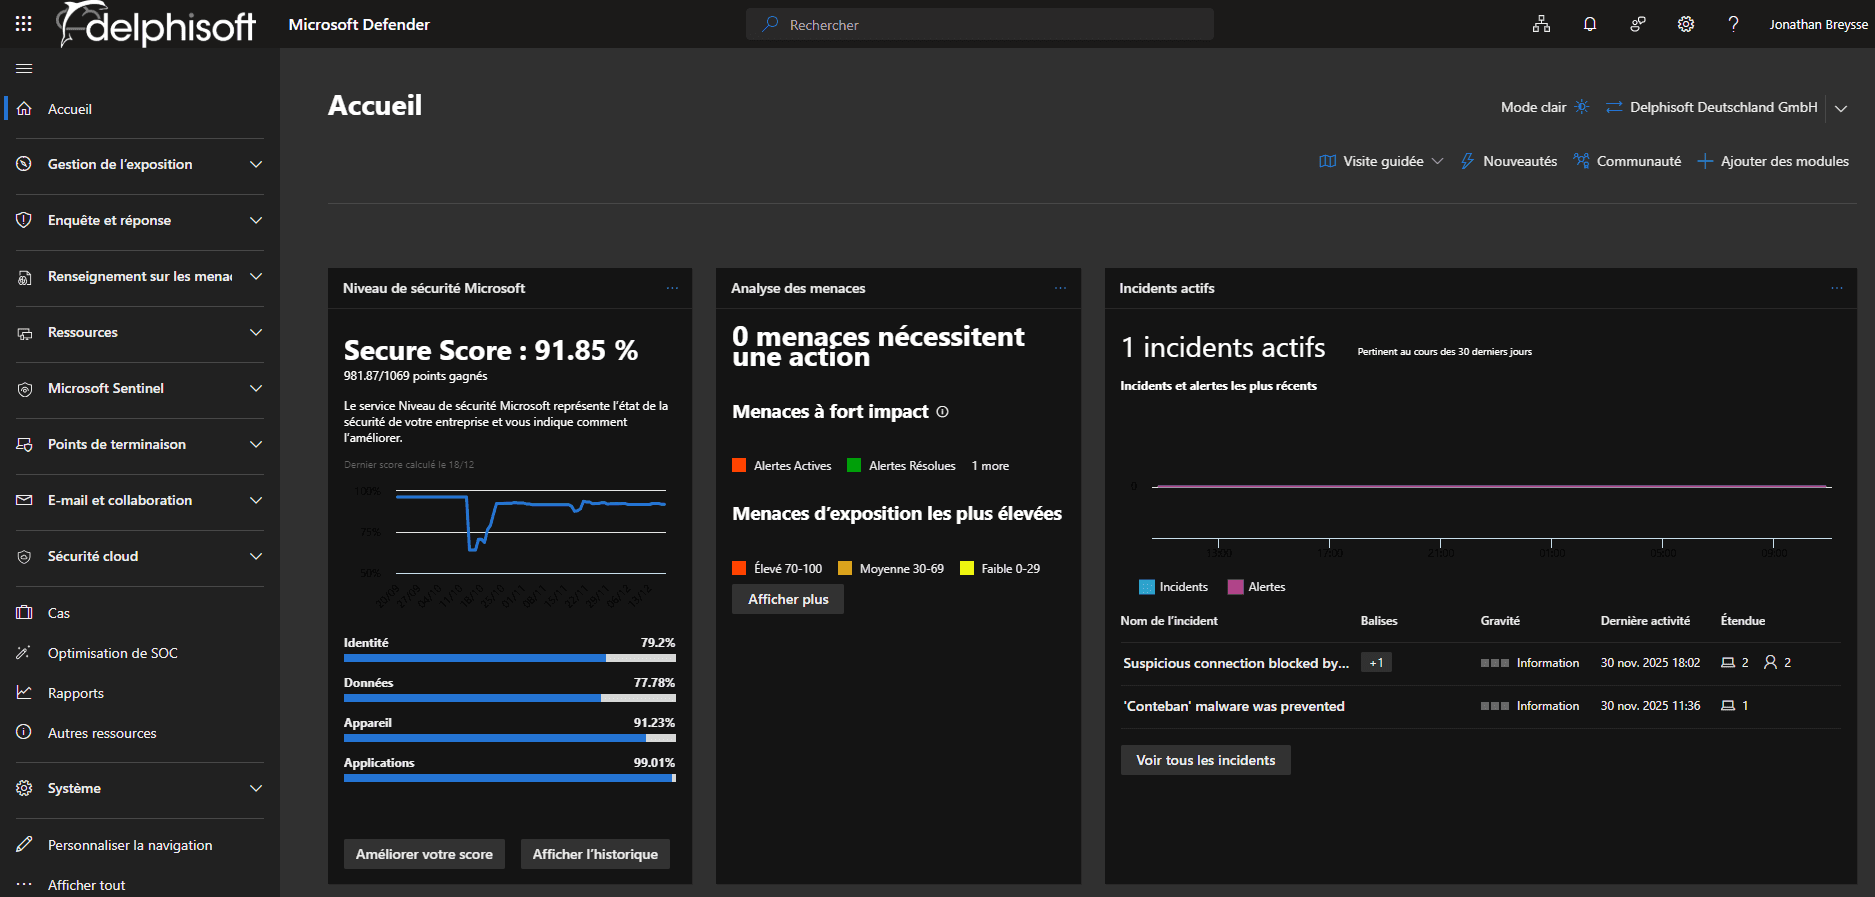
Task: Click the Rapports chart icon
Action: click(24, 693)
